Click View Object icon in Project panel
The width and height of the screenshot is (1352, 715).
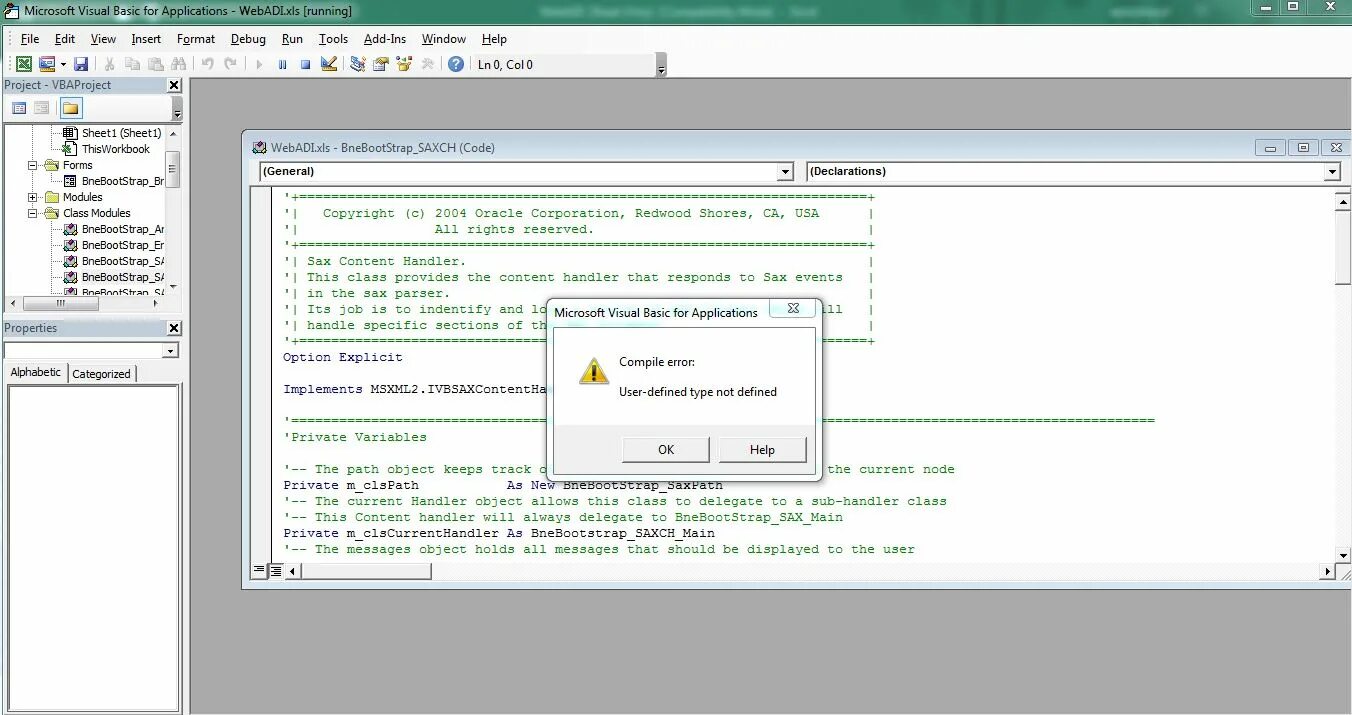coord(42,108)
